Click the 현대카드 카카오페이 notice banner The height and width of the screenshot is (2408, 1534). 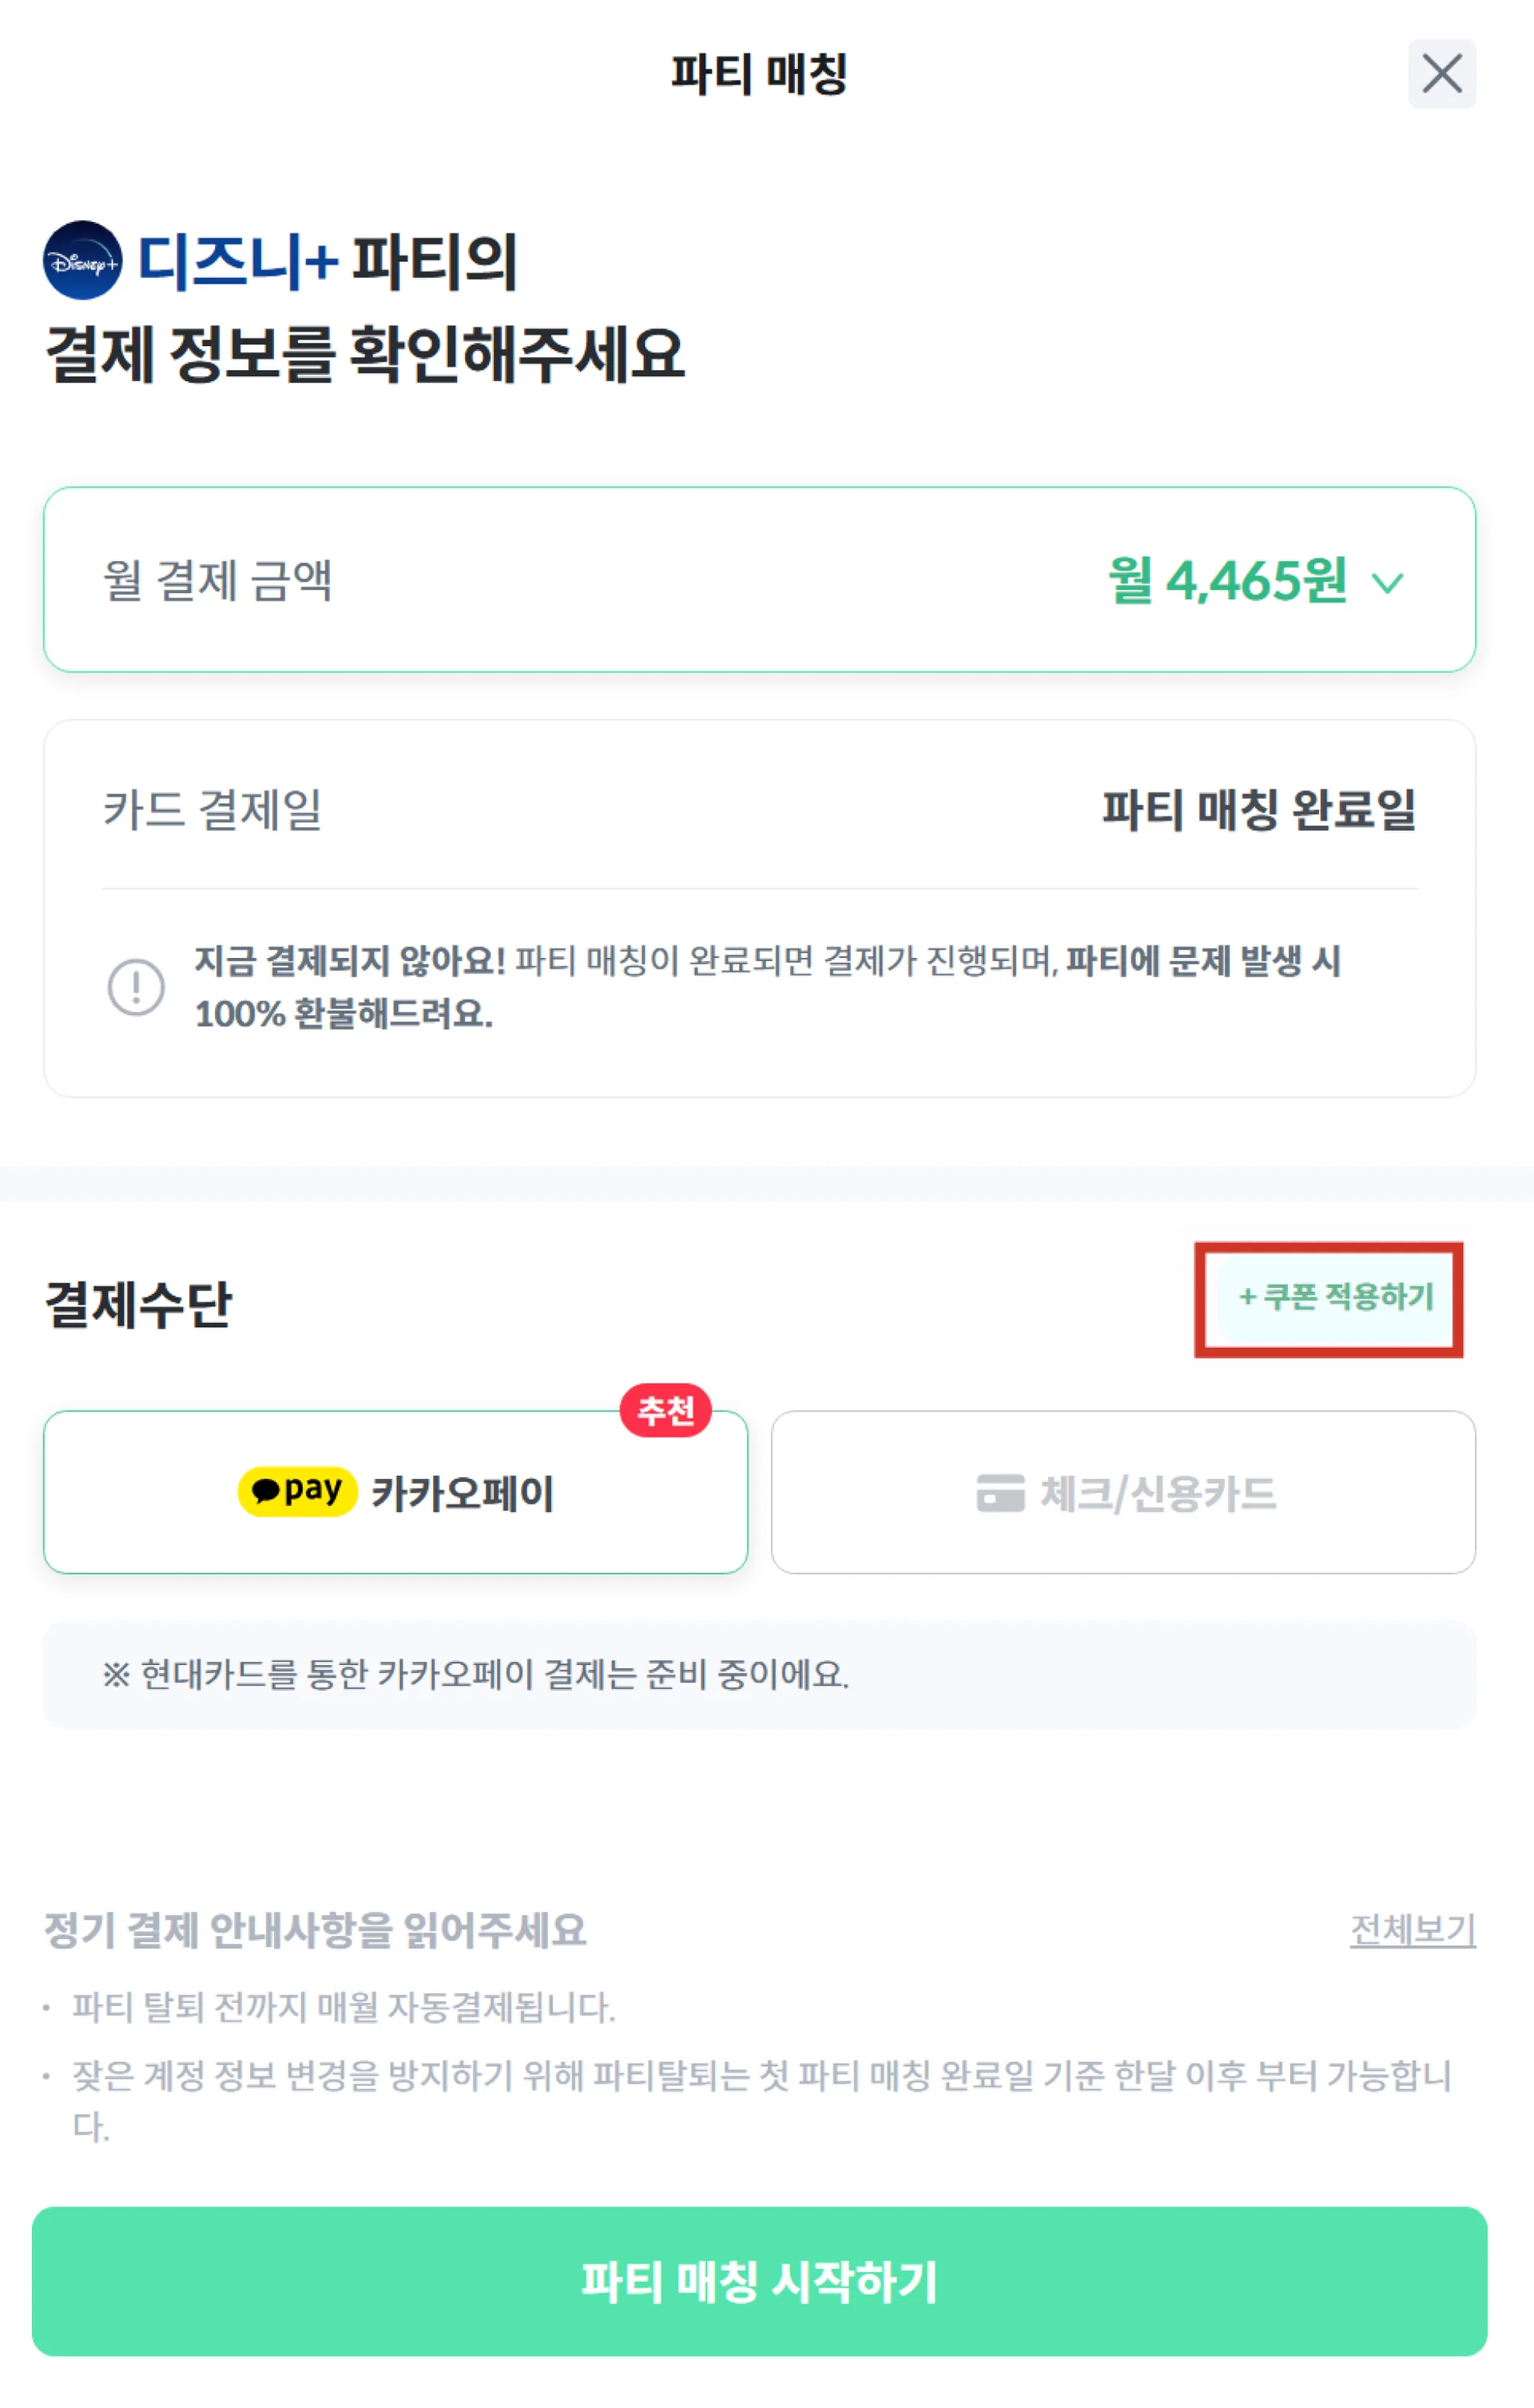758,1675
